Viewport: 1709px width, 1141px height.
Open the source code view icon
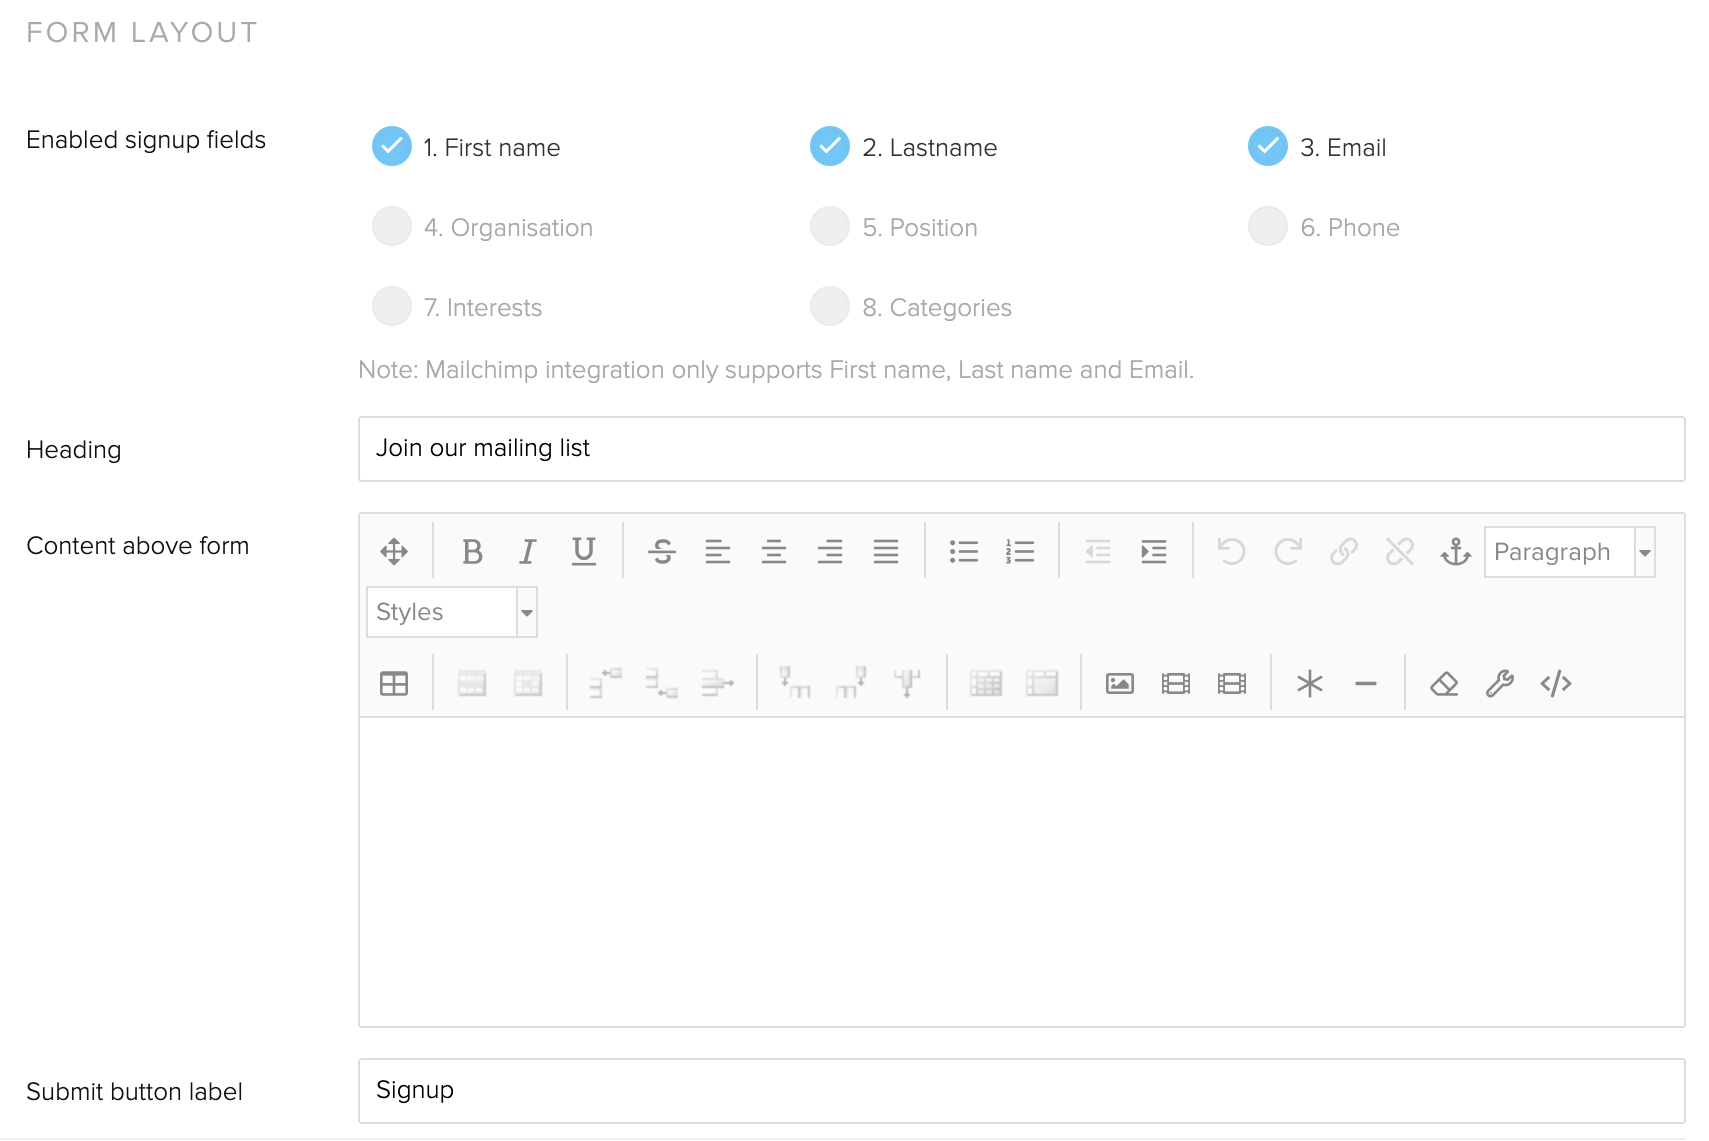click(x=1555, y=683)
